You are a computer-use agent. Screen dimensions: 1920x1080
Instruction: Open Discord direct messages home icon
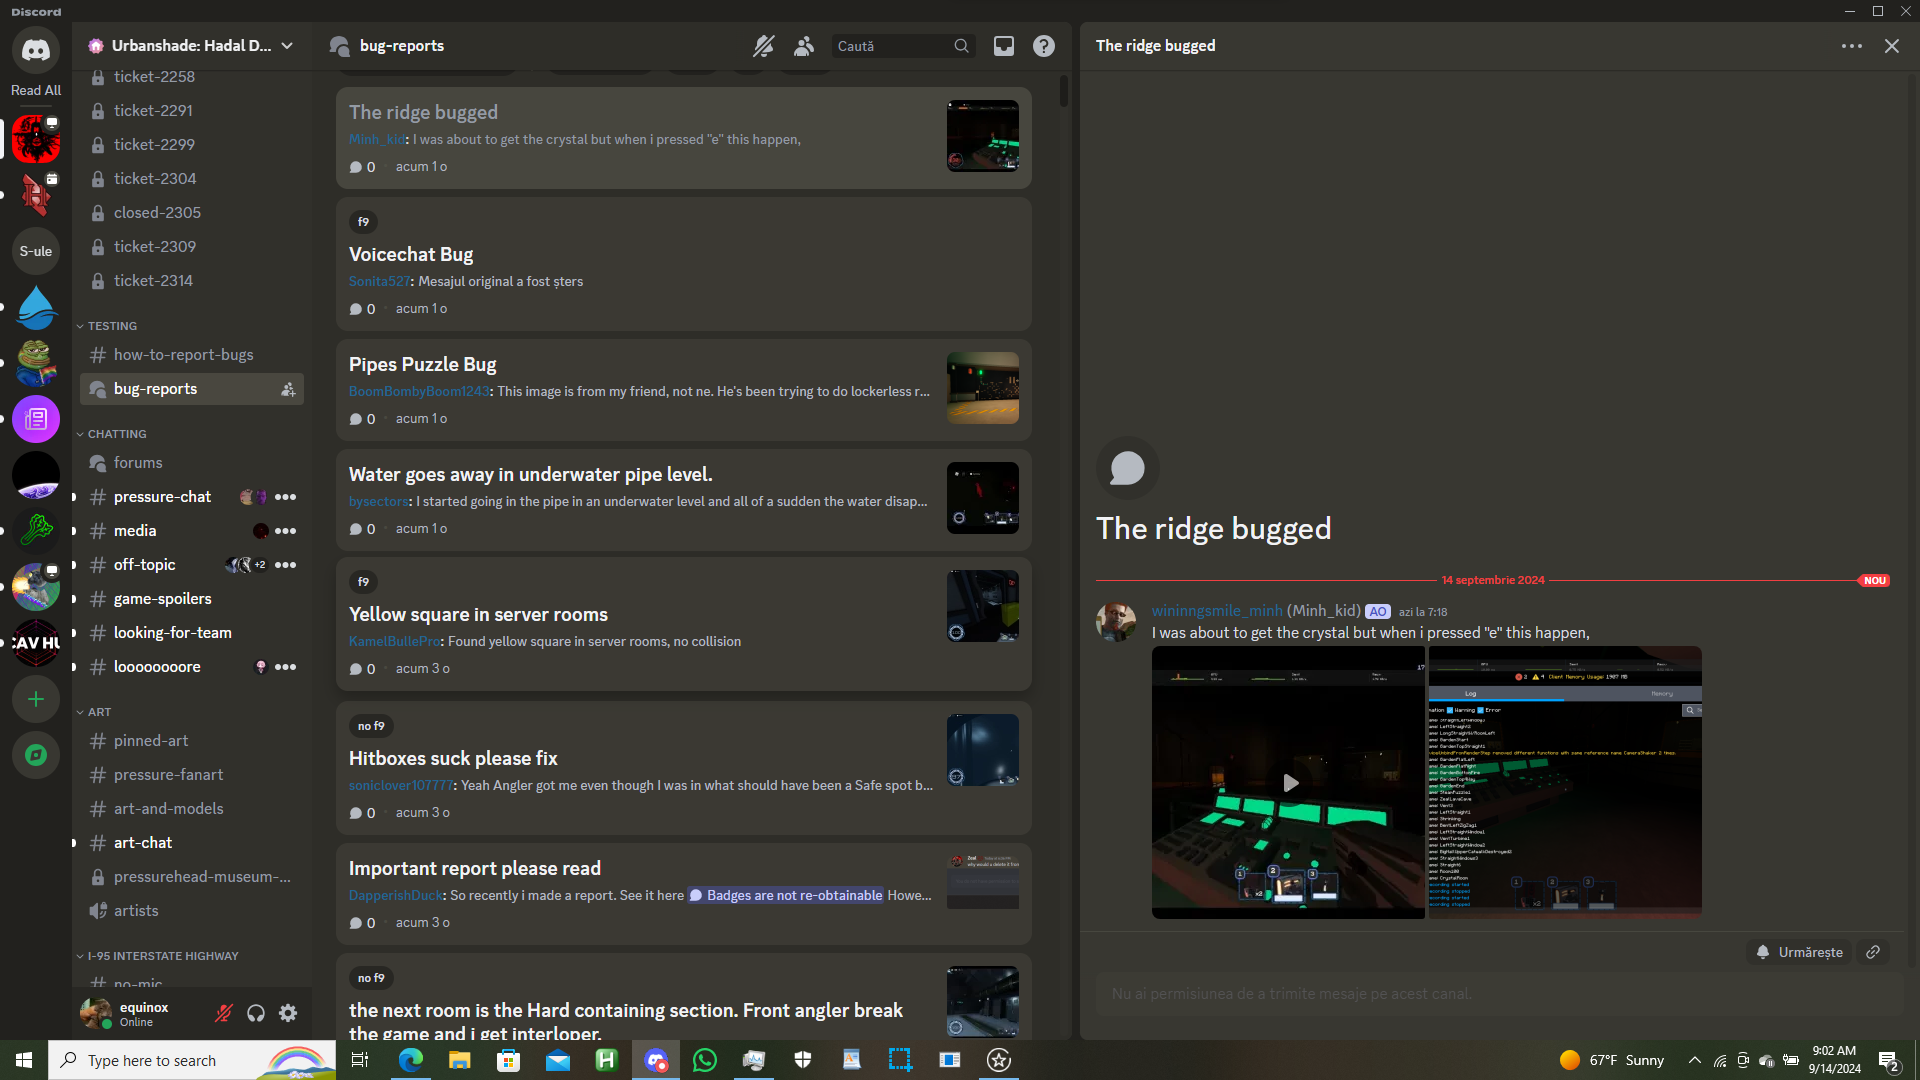[x=36, y=50]
